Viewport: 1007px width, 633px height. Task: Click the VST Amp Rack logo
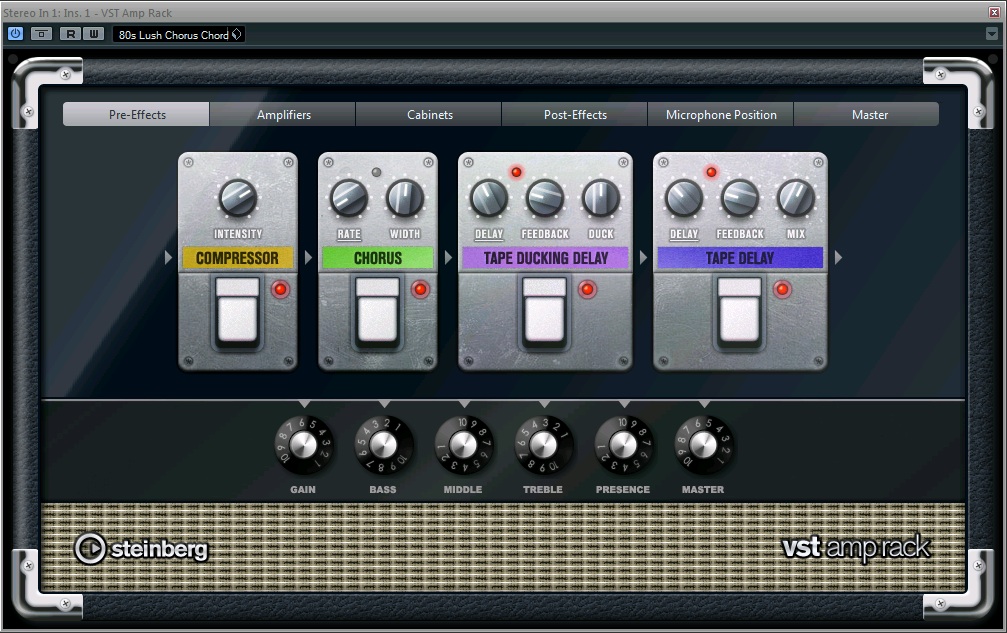[856, 548]
